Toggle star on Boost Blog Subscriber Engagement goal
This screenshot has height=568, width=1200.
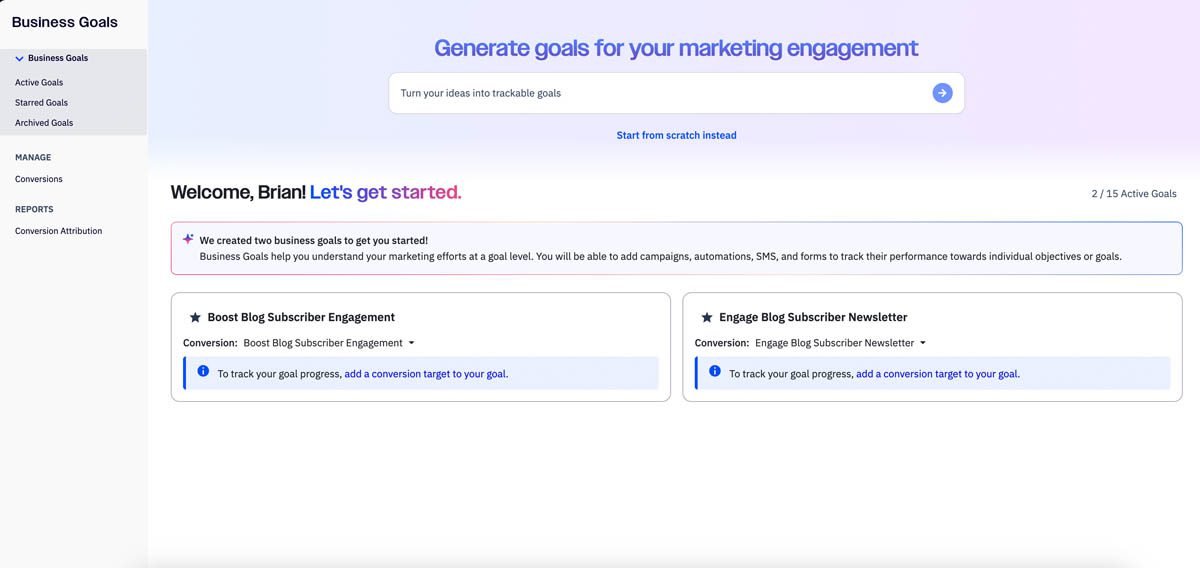coord(195,318)
